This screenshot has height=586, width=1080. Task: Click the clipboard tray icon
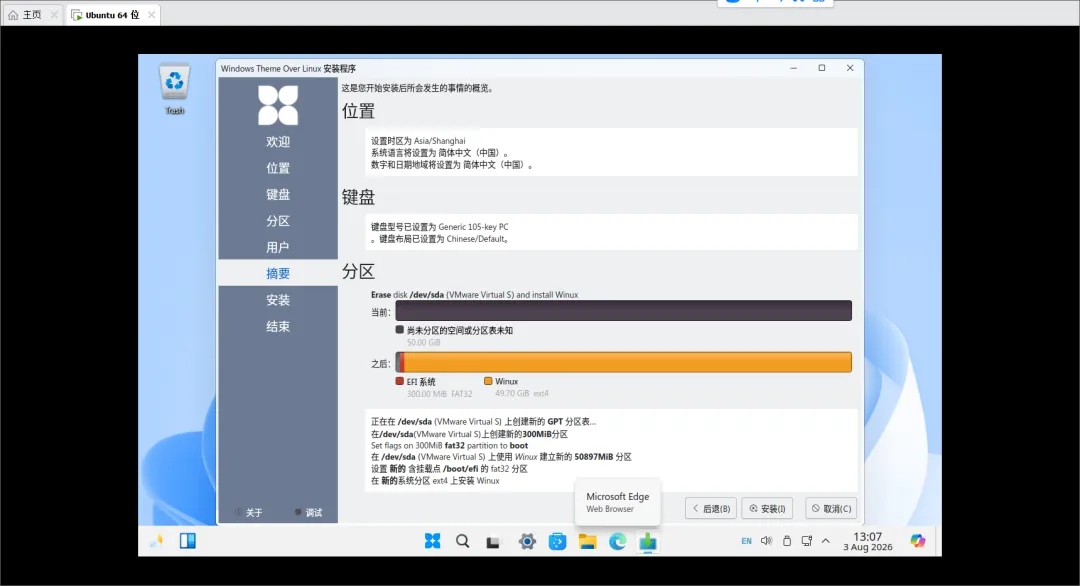tap(787, 541)
